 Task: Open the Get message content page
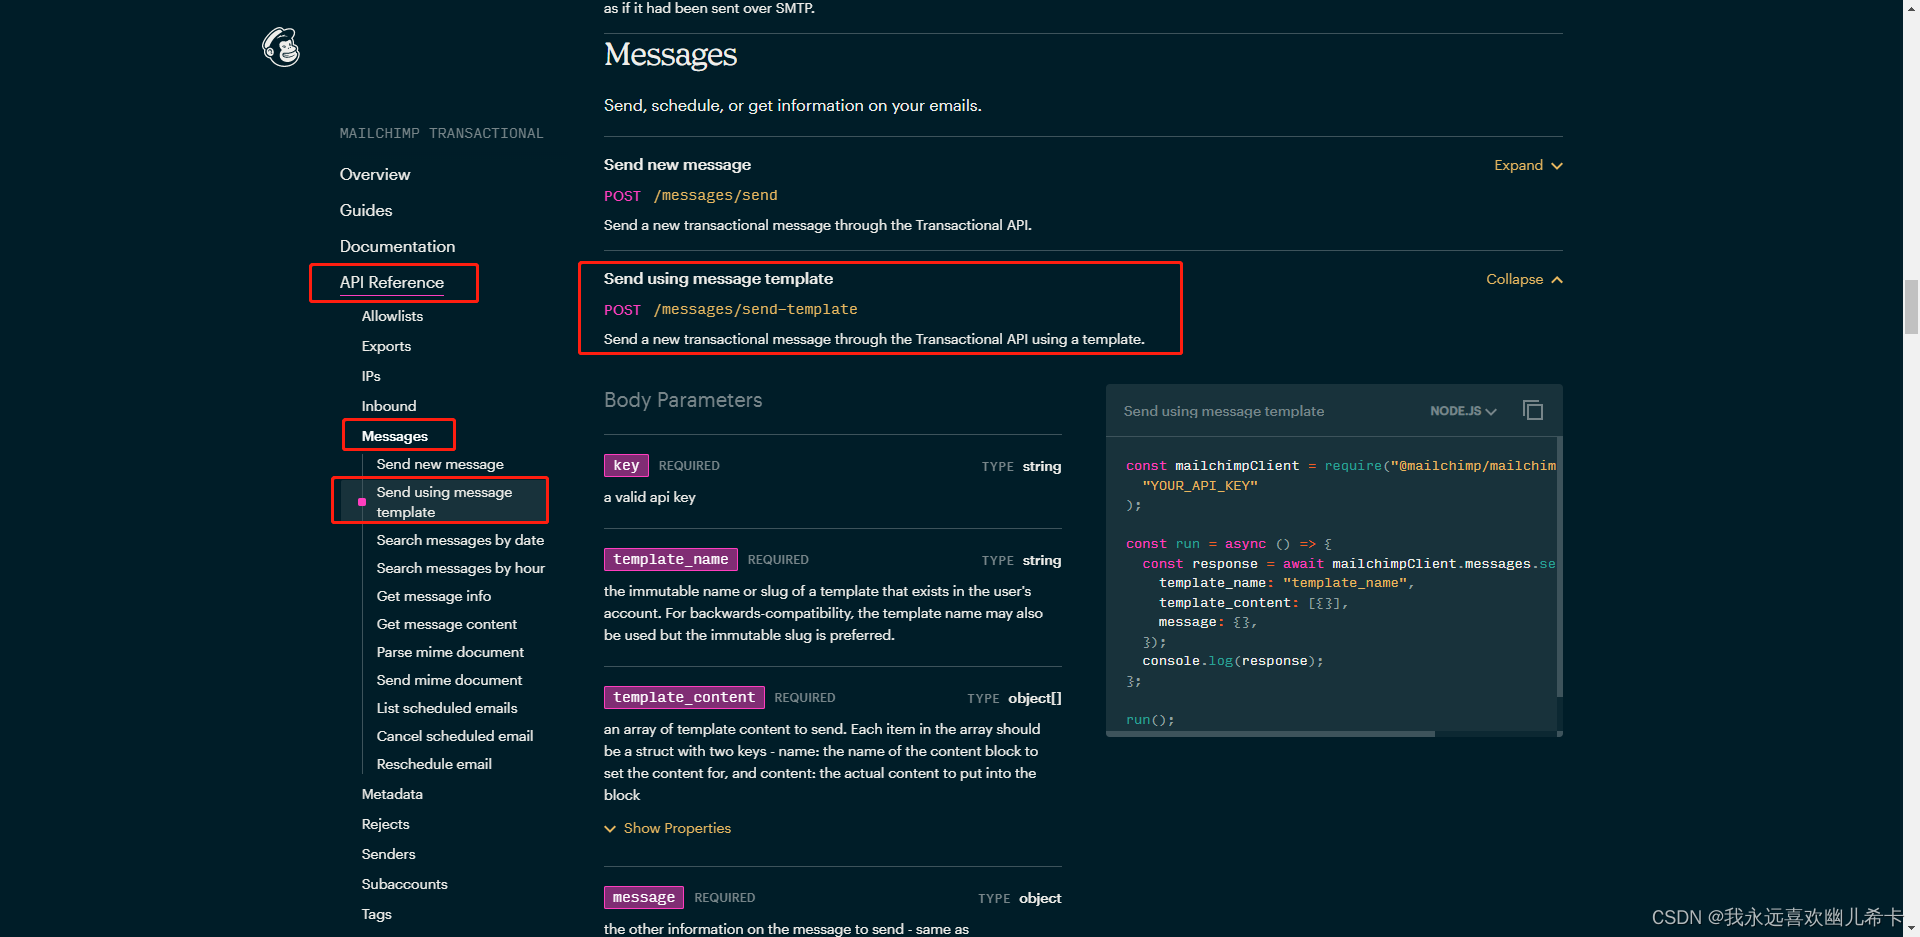click(x=446, y=624)
